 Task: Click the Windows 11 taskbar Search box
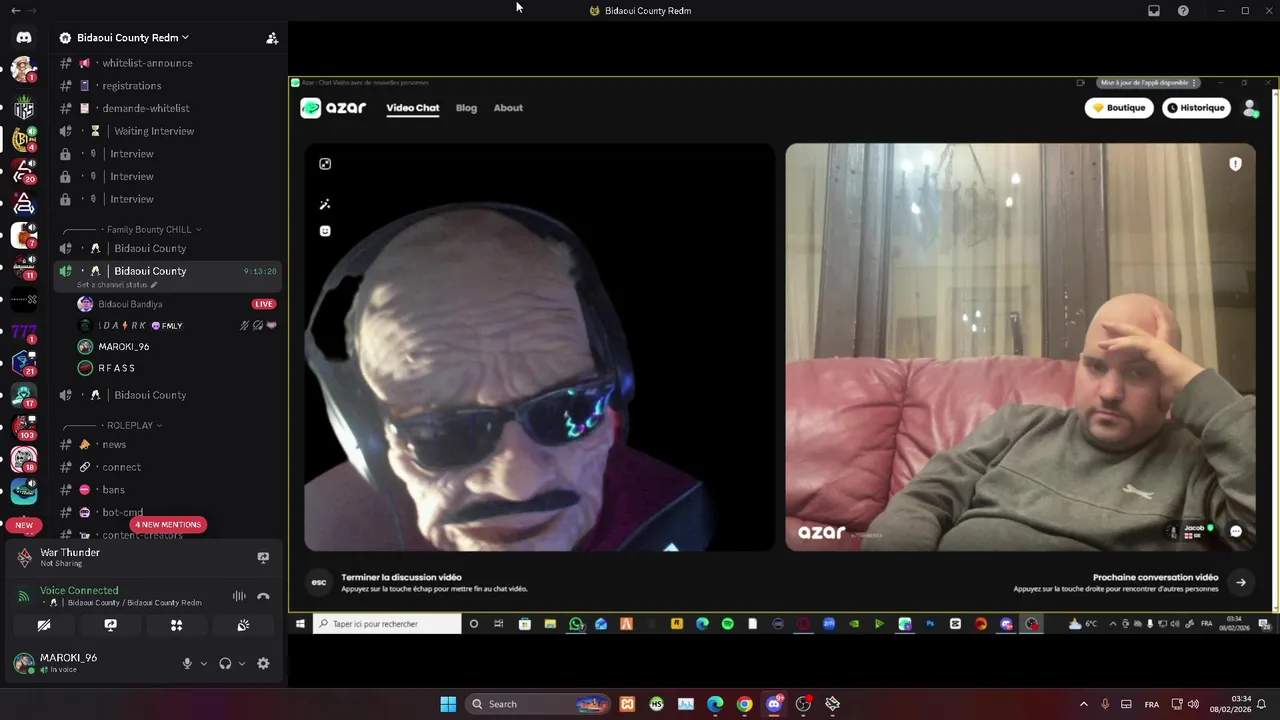tap(539, 704)
